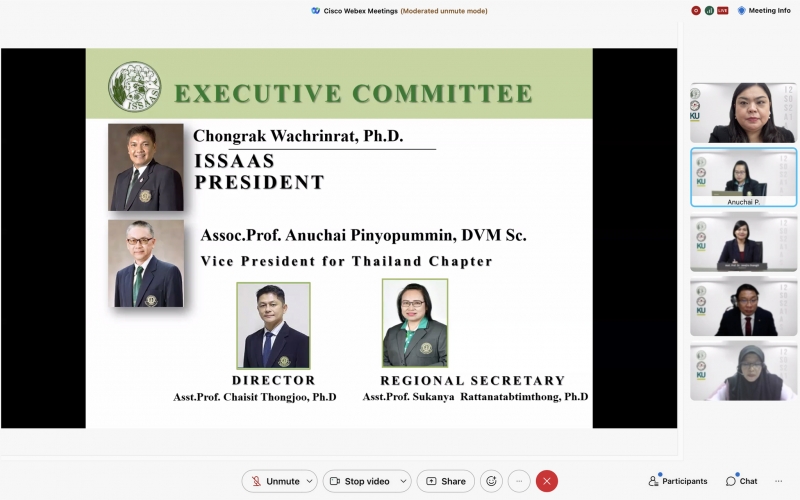Open the Participants panel
The width and height of the screenshot is (800, 500).
678,481
